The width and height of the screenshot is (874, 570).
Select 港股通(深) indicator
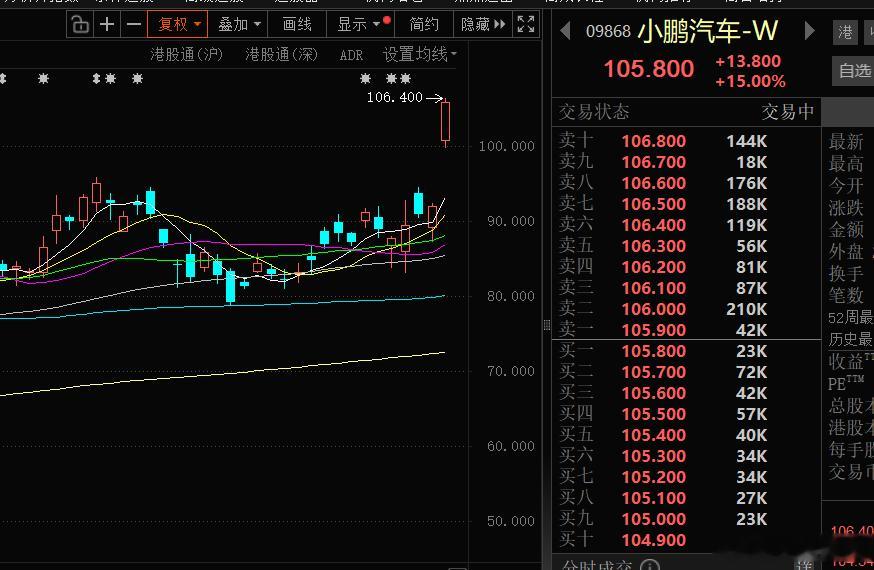281,55
